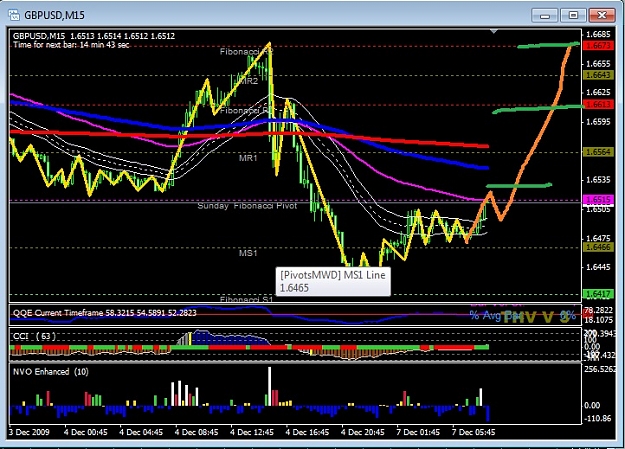Click the PivotsMWD MS1 Line tooltip
The image size is (625, 449).
[333, 282]
